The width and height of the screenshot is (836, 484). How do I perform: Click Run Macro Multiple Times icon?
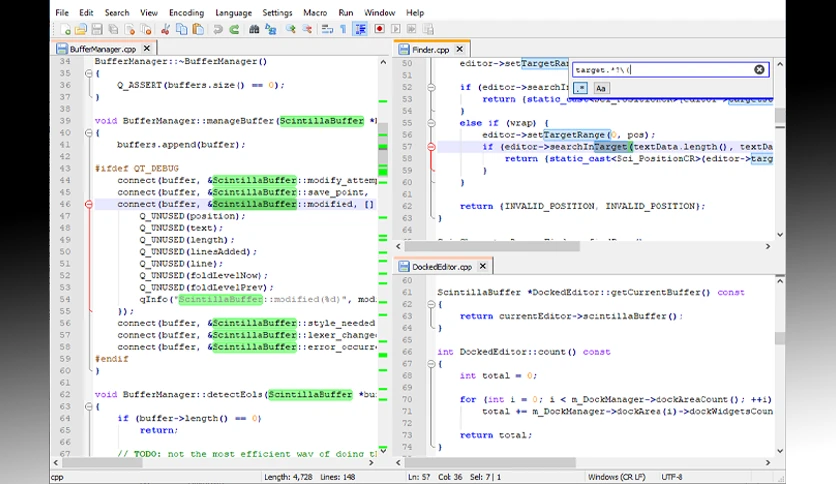point(412,29)
